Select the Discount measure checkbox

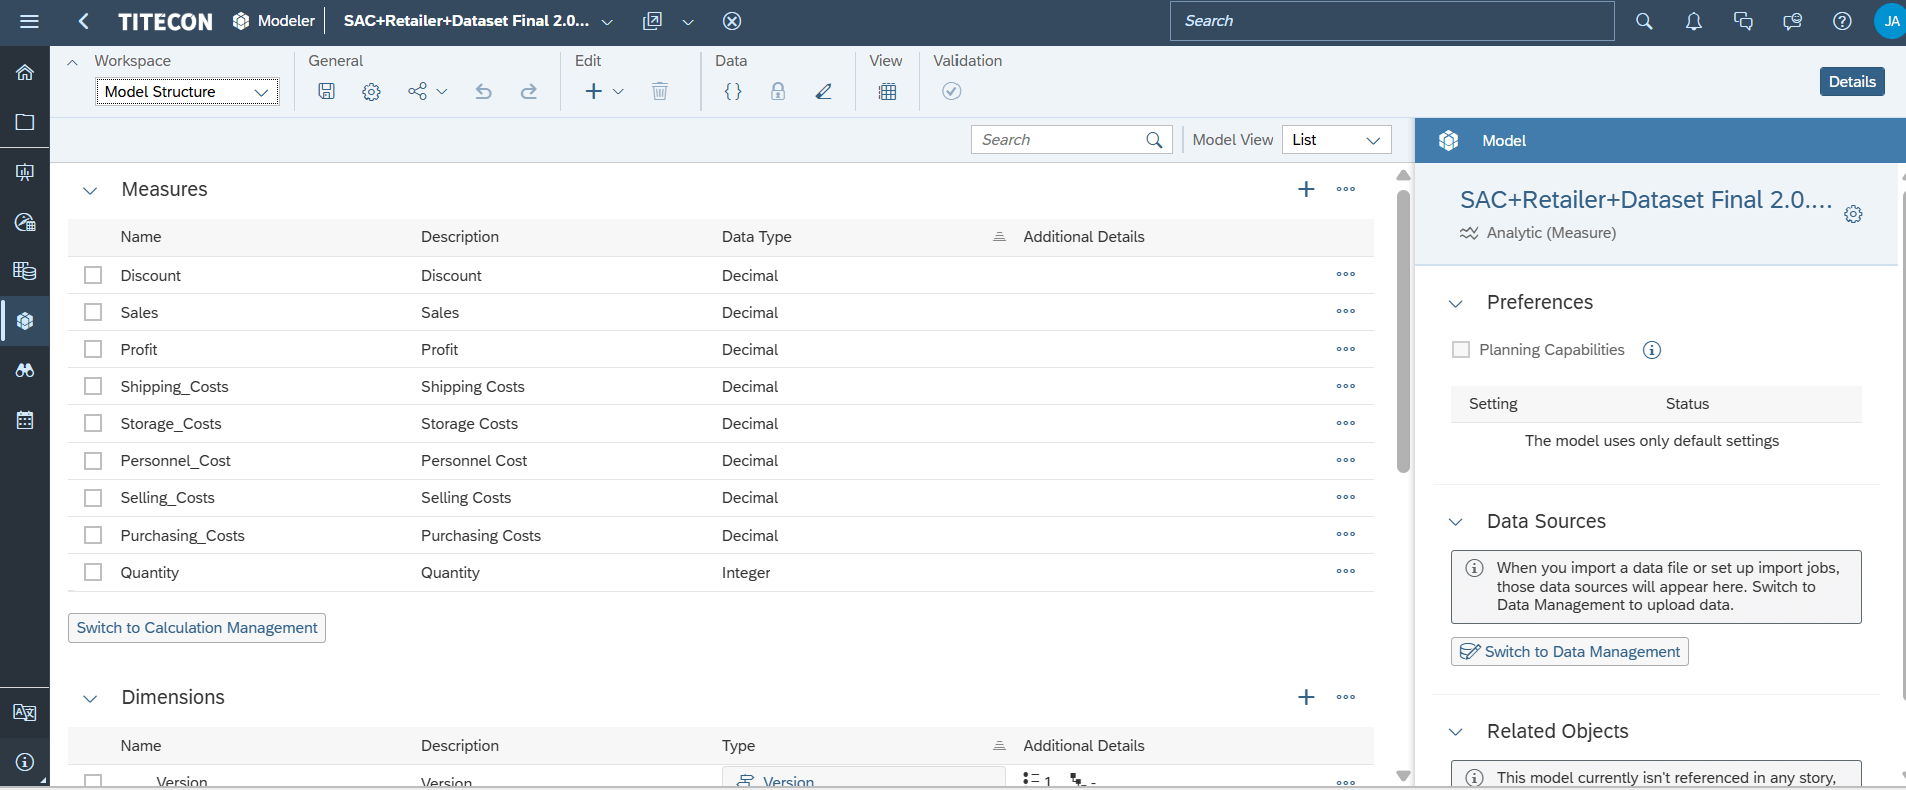93,275
